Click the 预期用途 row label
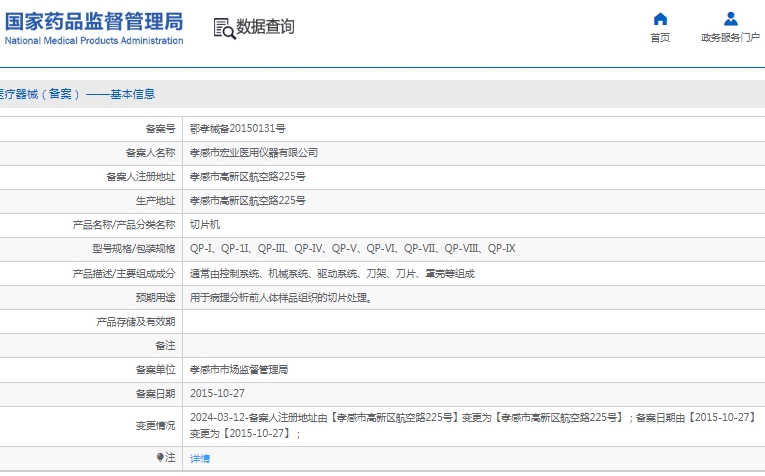This screenshot has width=765, height=476. [x=155, y=298]
